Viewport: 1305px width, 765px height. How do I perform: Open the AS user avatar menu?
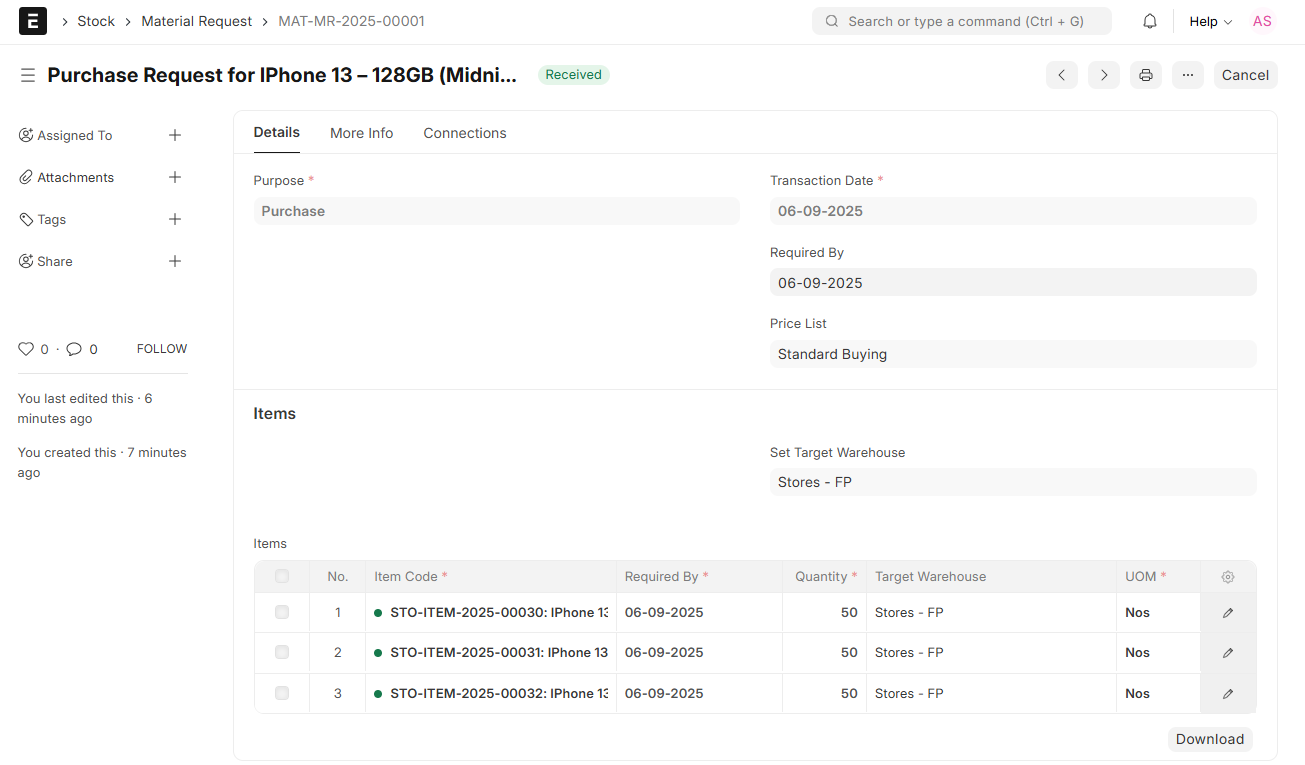pyautogui.click(x=1262, y=21)
